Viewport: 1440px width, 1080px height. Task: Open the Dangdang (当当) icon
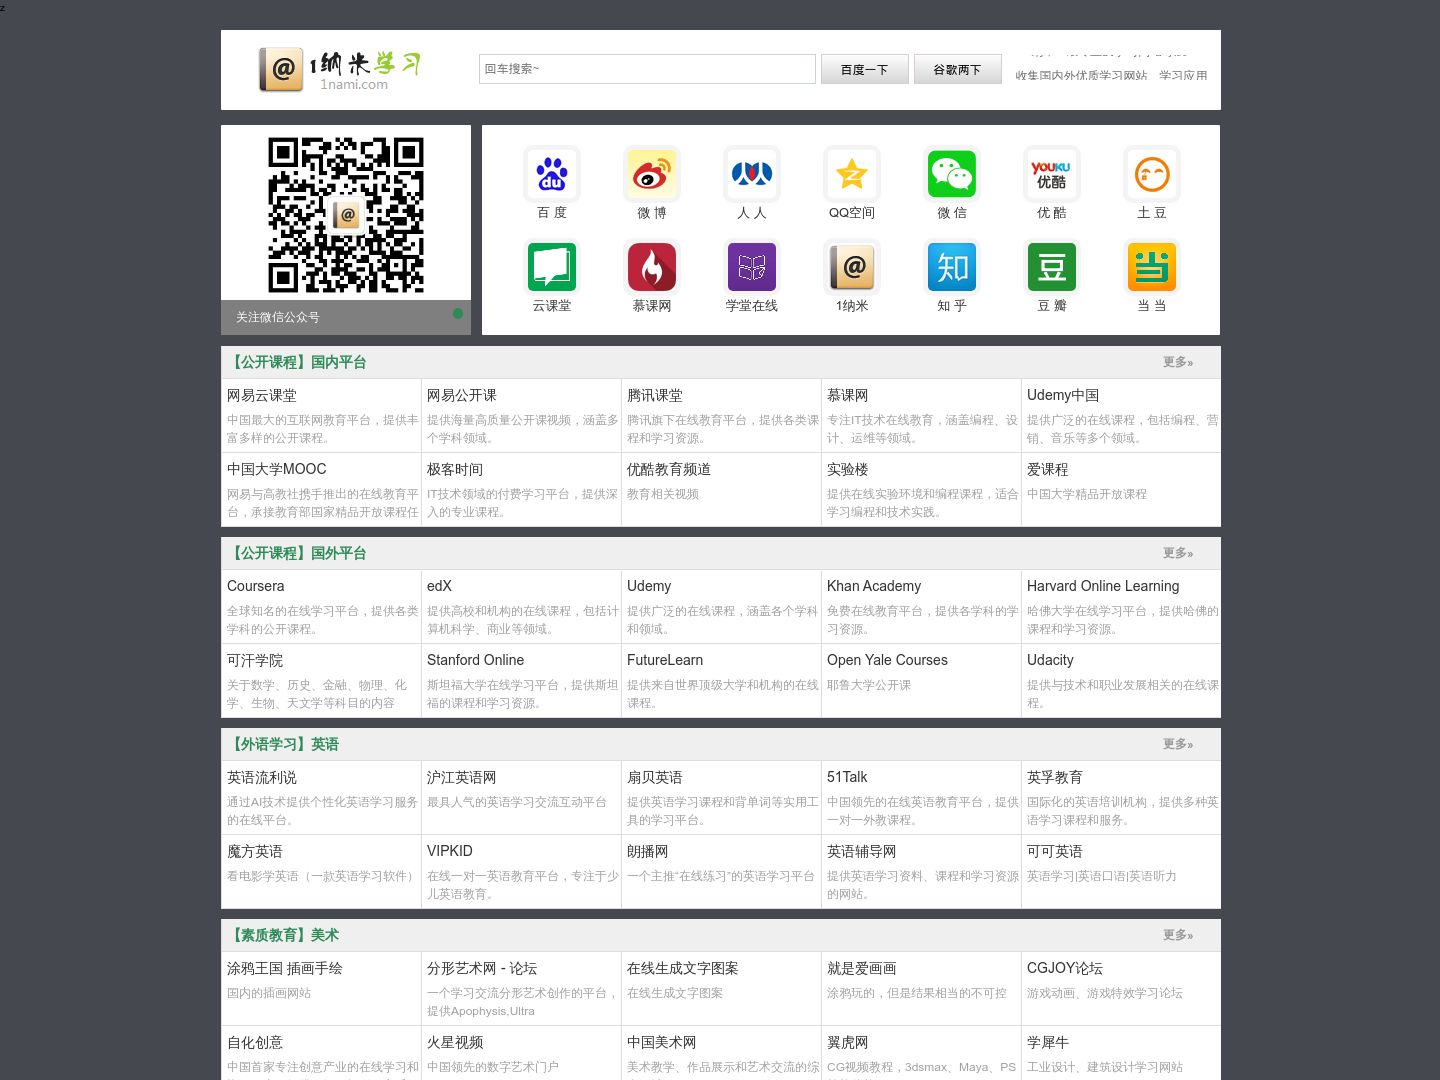click(1152, 267)
